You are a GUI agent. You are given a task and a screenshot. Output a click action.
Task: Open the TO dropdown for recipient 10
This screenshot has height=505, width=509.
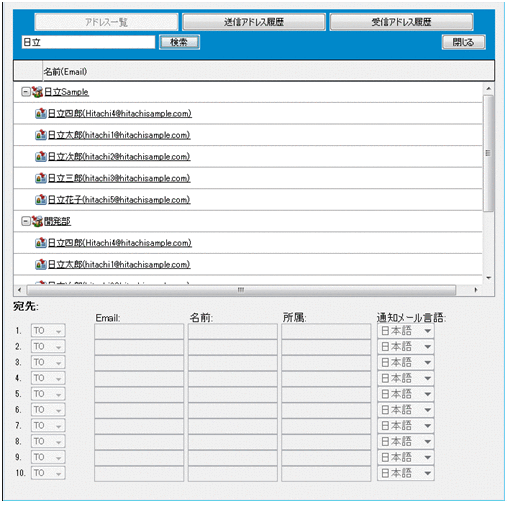tap(48, 473)
